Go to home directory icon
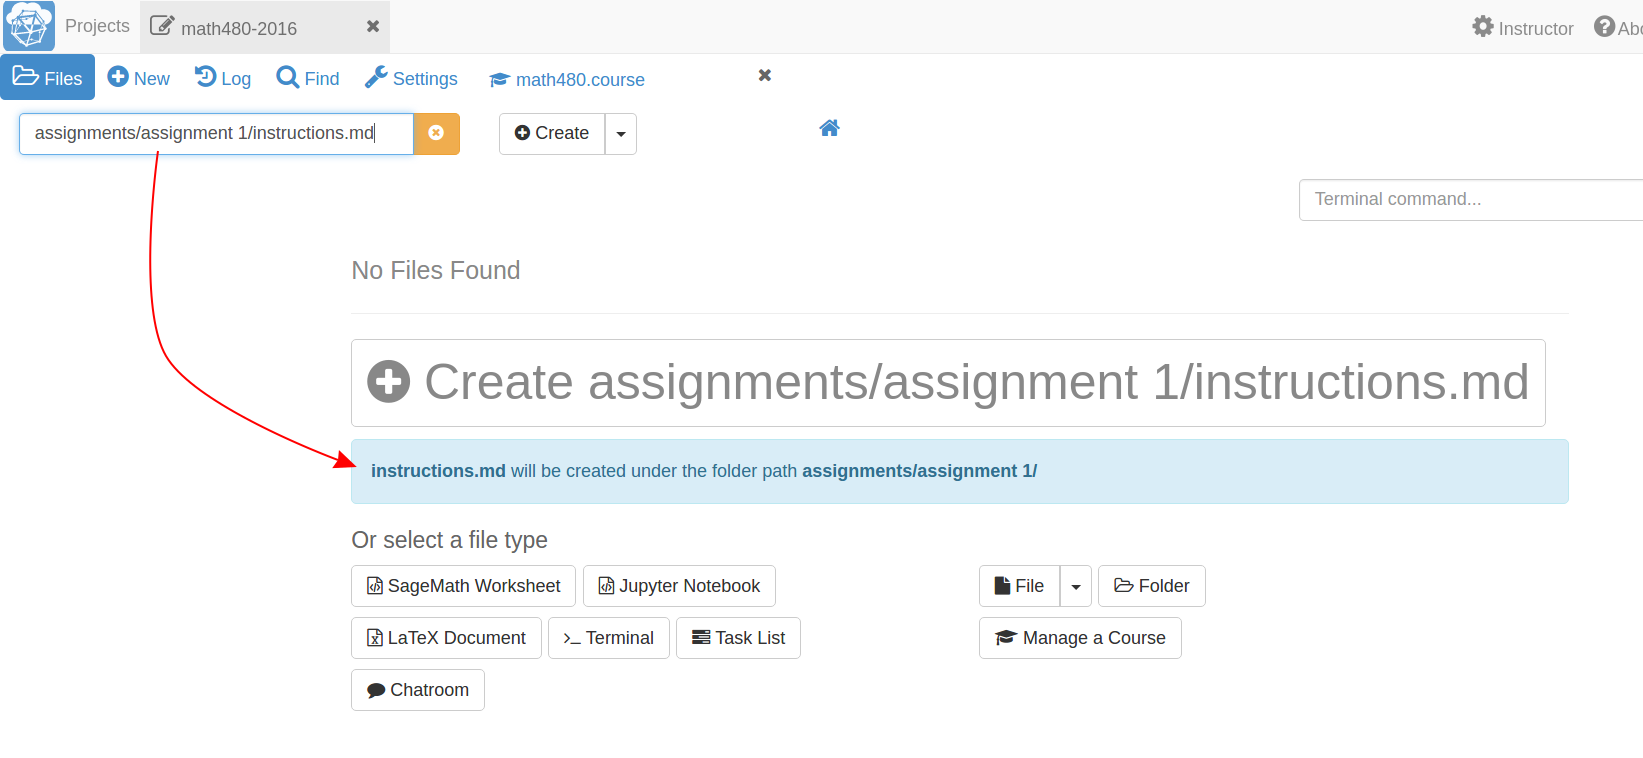Viewport: 1643px width, 758px height. pos(829,128)
